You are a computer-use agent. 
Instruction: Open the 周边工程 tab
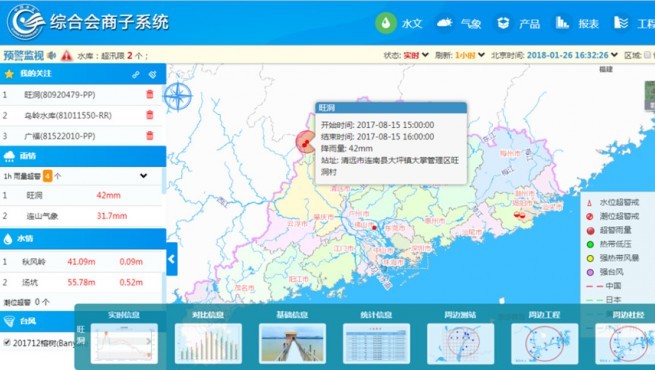(544, 315)
